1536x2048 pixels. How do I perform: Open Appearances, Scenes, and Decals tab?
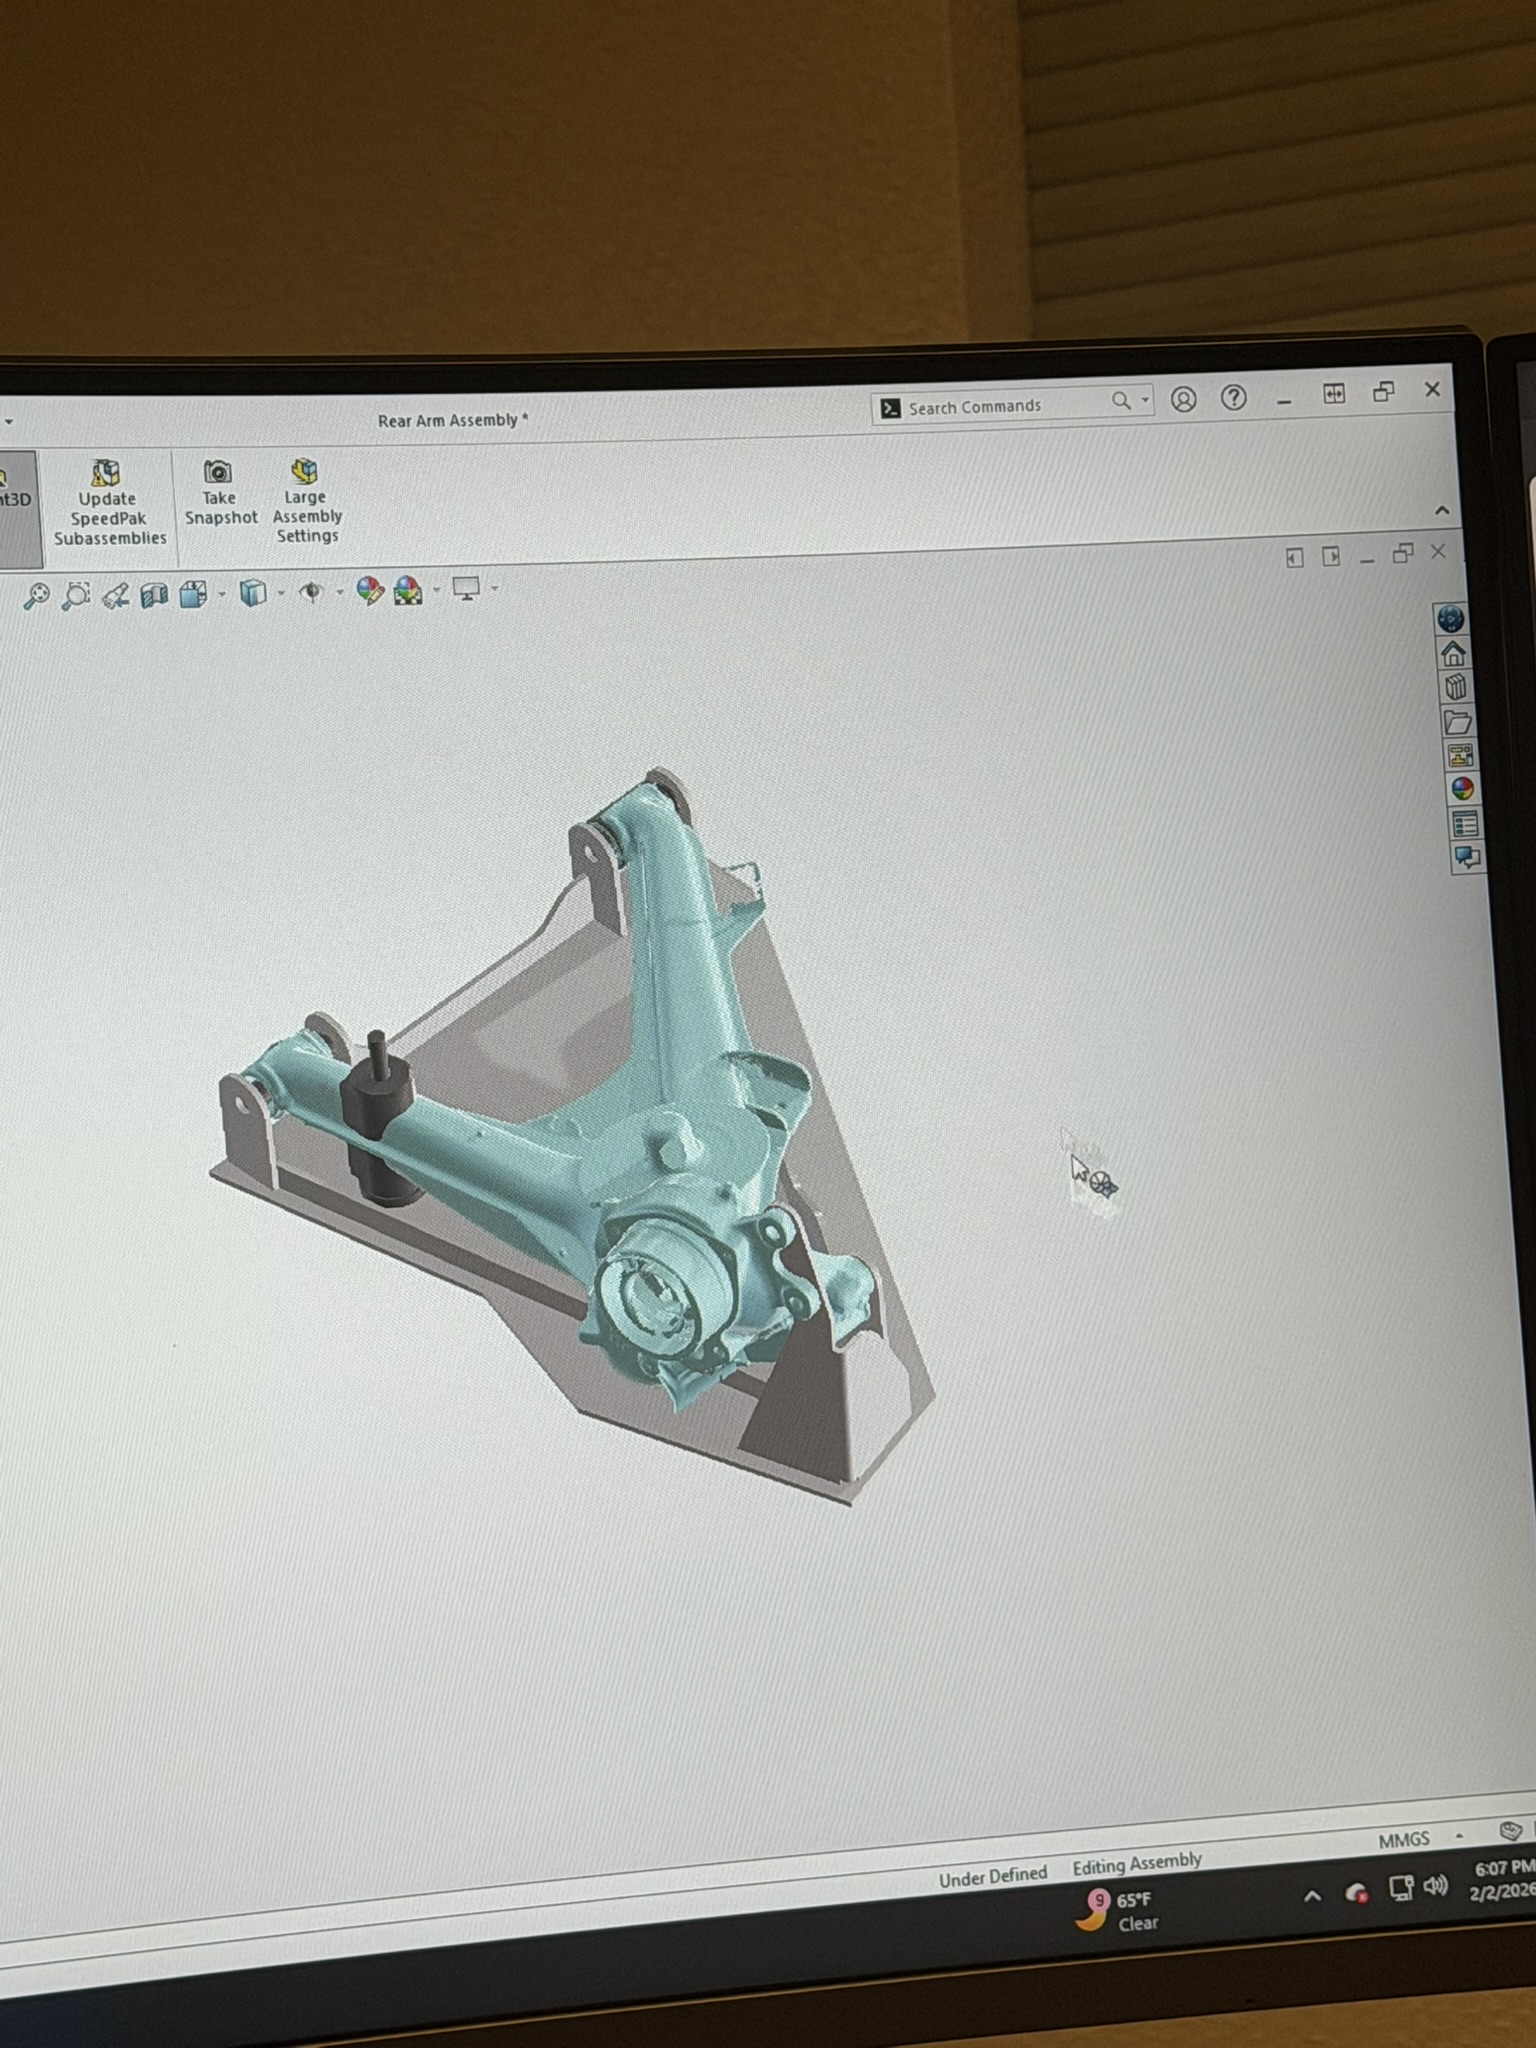pyautogui.click(x=1462, y=789)
